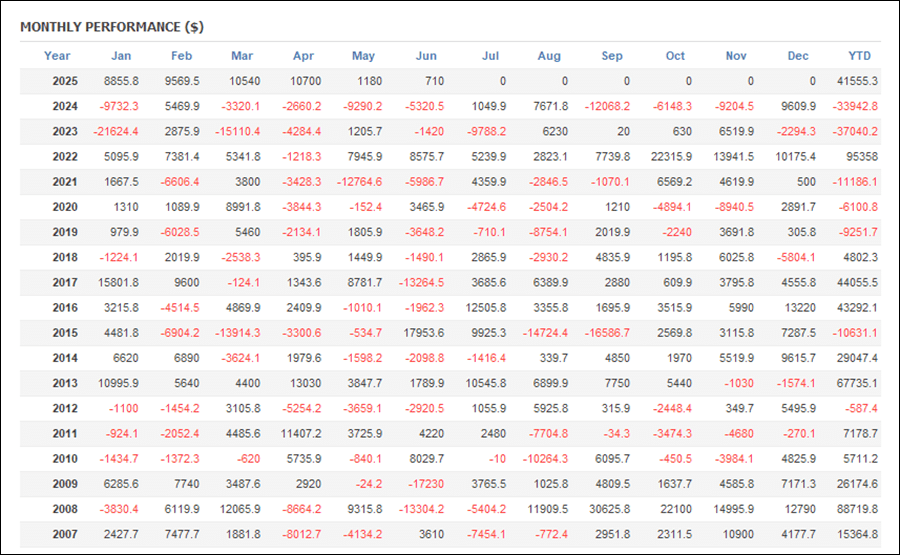Click 2019 August value -8754.1
This screenshot has height=555, width=900.
[x=548, y=232]
